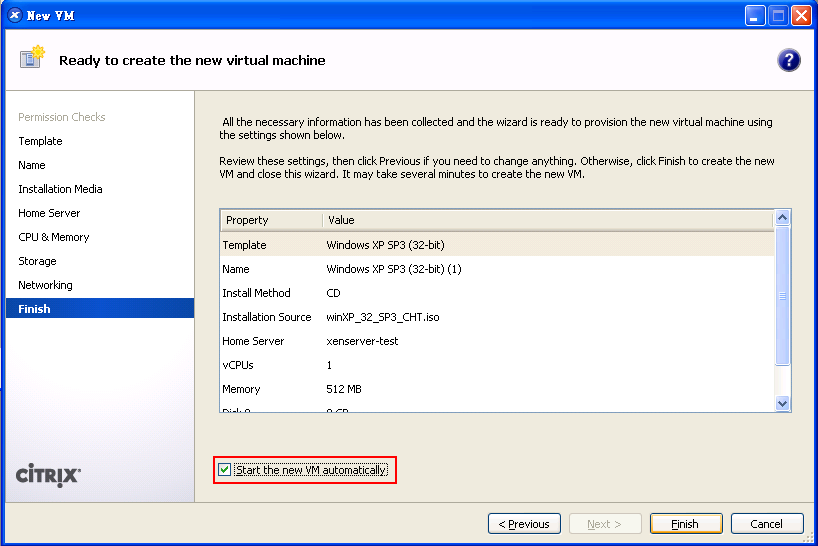Click the value Windows XP SP3 (32-bit) (1)

(394, 269)
